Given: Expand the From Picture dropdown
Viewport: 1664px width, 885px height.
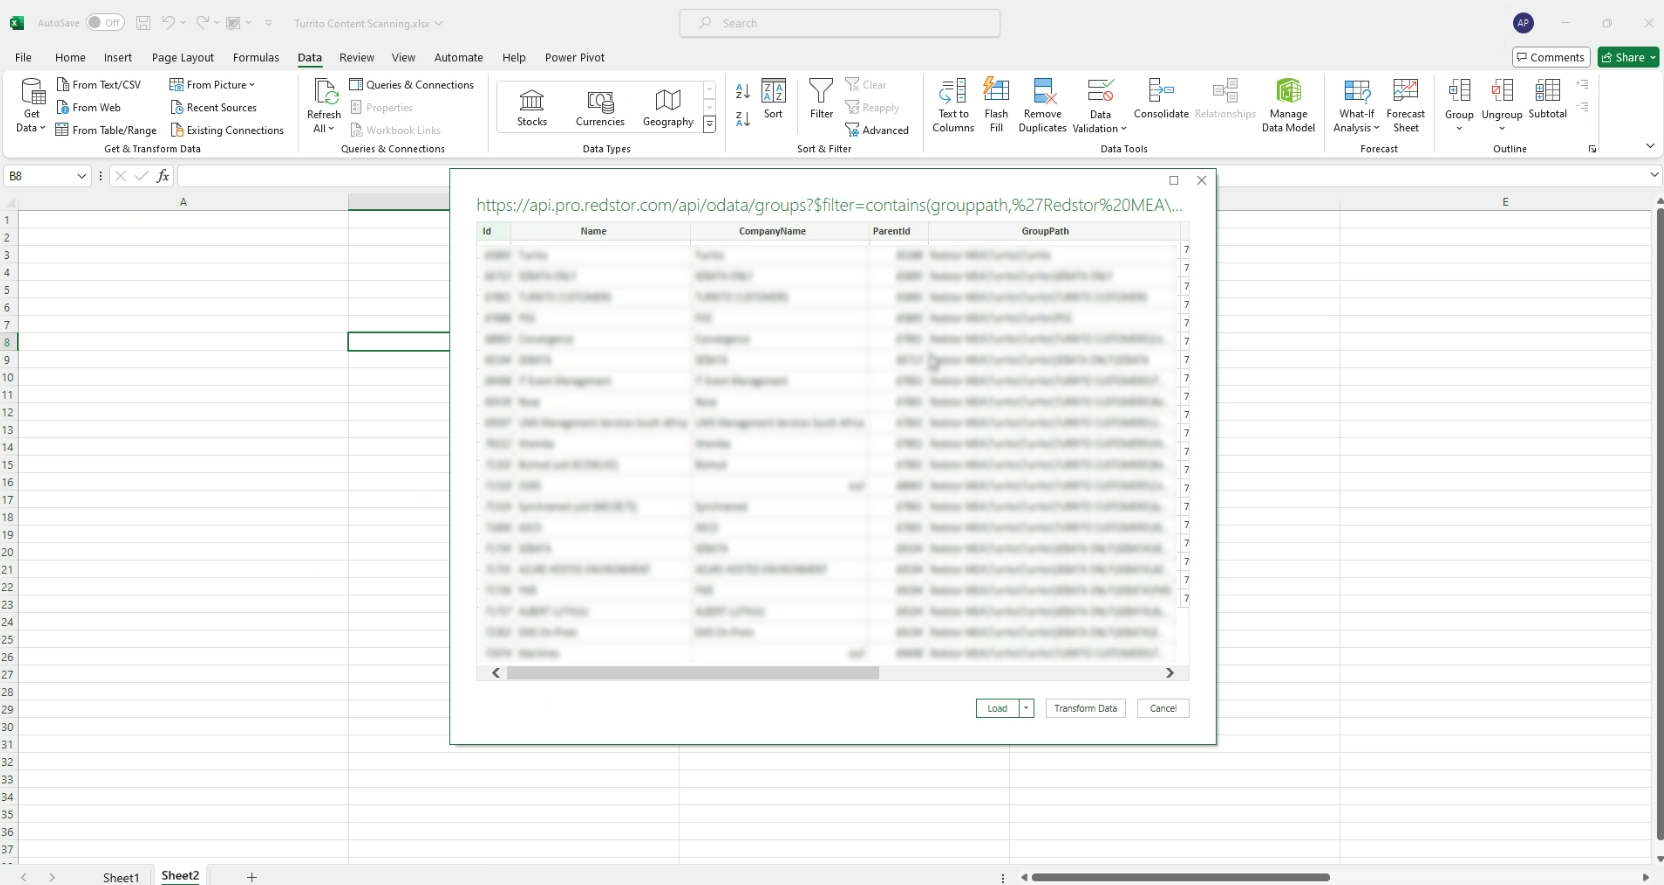Looking at the screenshot, I should (252, 85).
